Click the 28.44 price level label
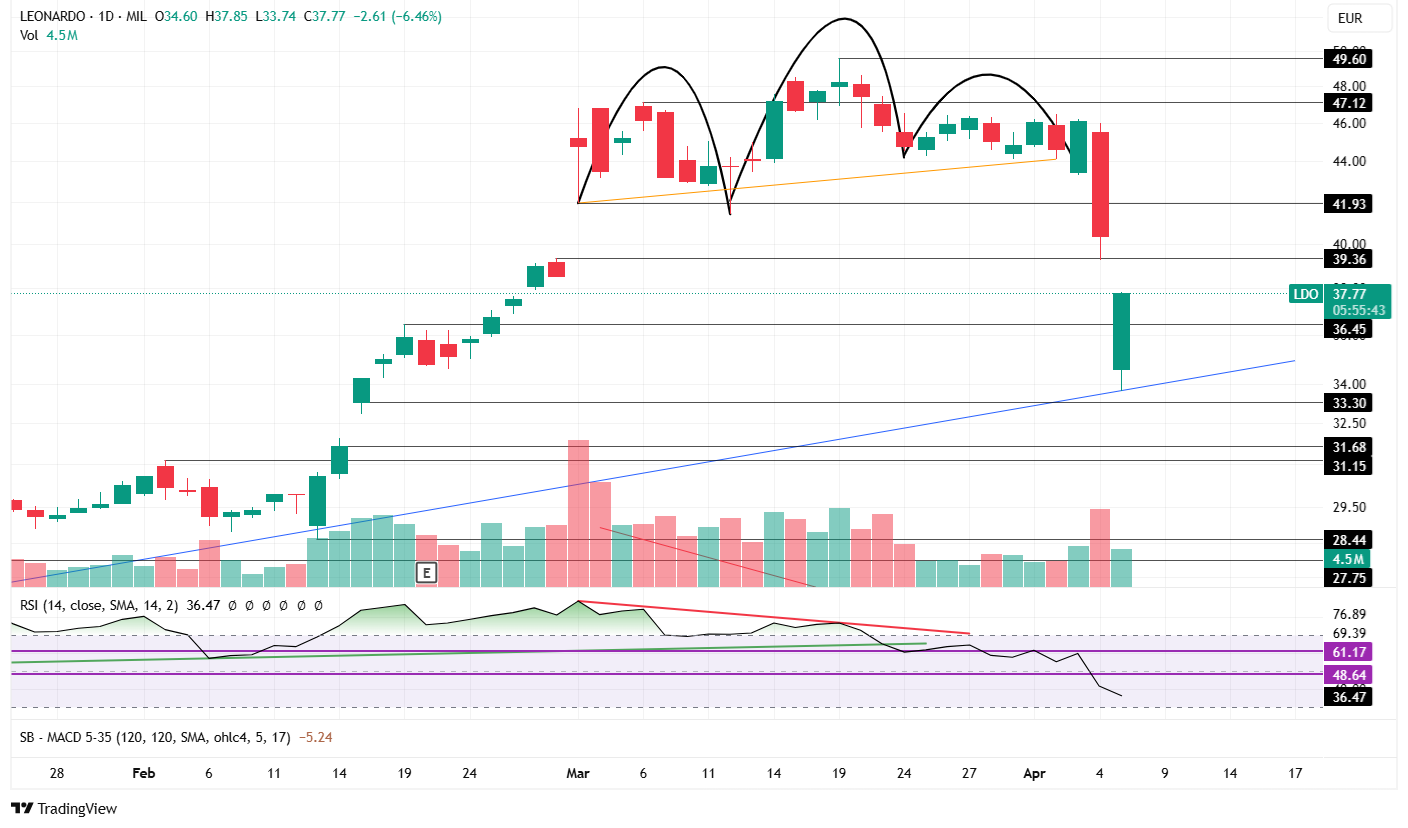The height and width of the screenshot is (828, 1408). click(1347, 540)
